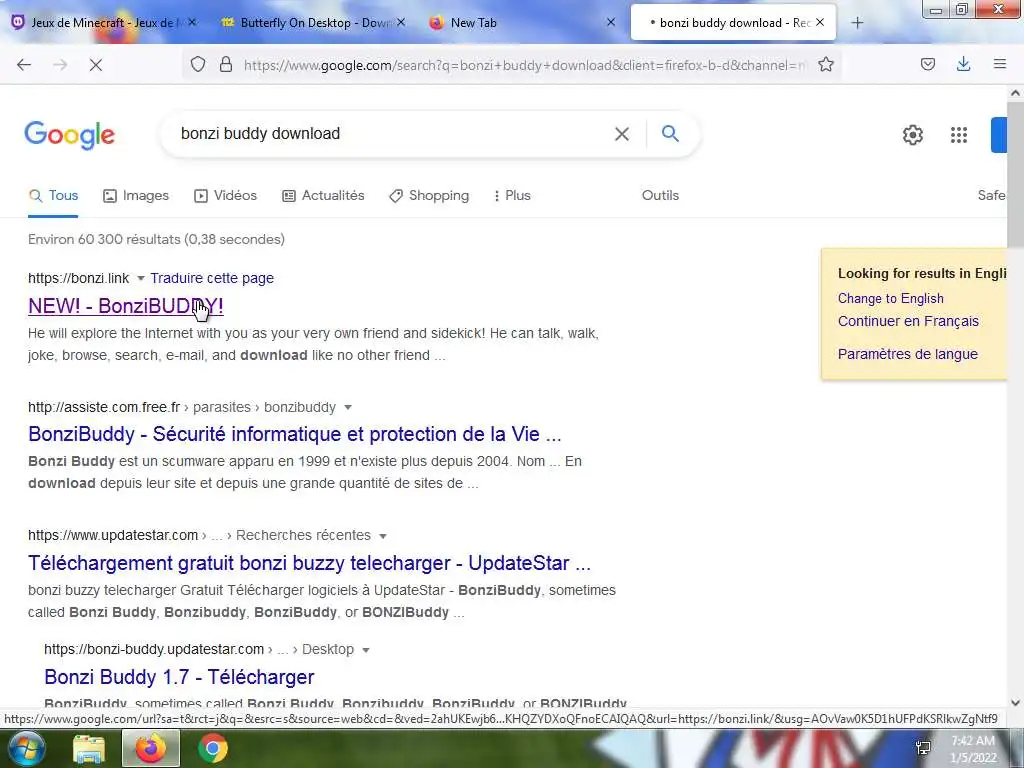The image size is (1024, 768).
Task: Open File Explorer from the taskbar
Action: click(x=89, y=749)
